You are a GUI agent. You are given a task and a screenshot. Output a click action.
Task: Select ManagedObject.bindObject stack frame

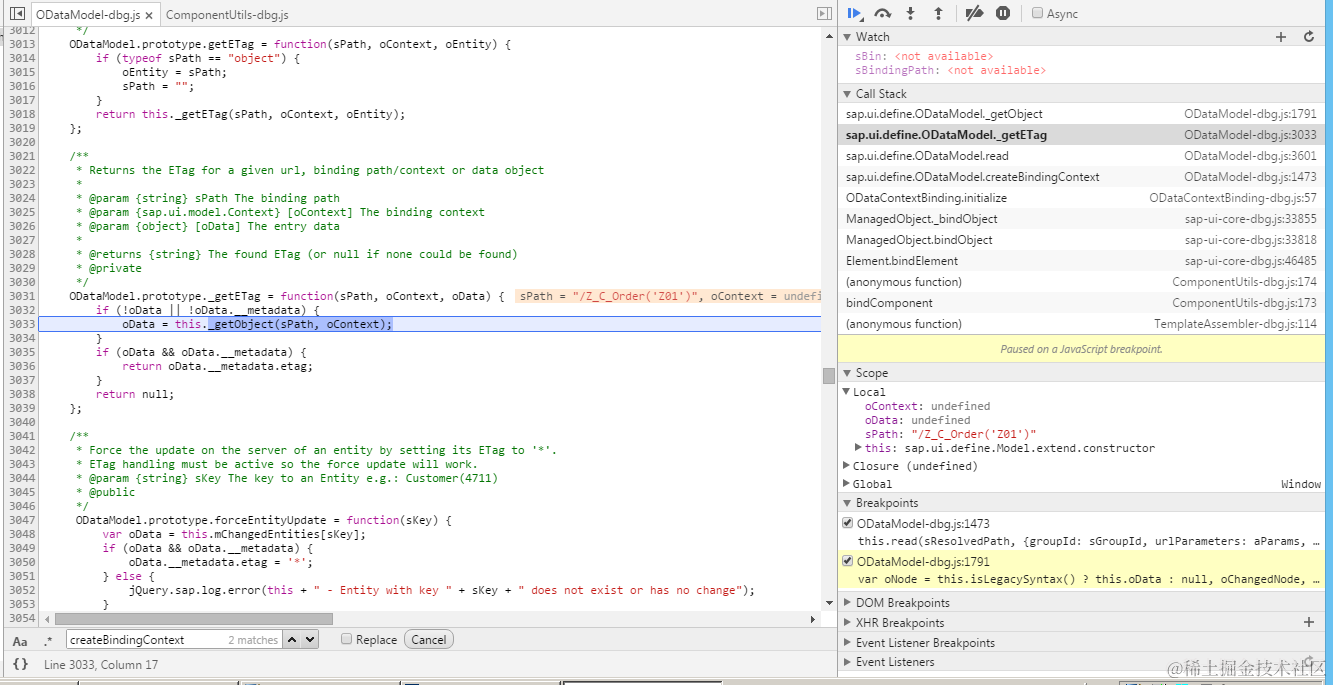1081,240
